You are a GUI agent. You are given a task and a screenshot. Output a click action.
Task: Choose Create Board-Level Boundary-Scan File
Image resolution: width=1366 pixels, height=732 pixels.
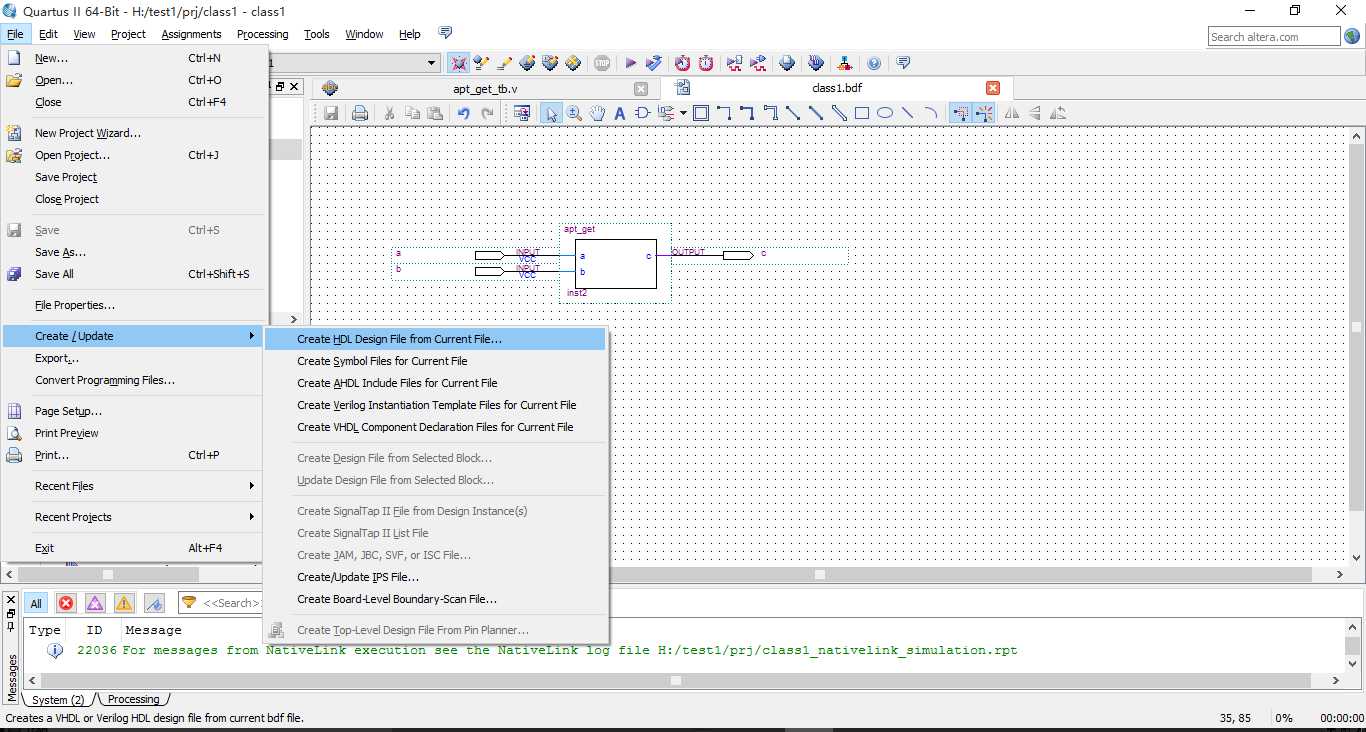[x=435, y=599]
